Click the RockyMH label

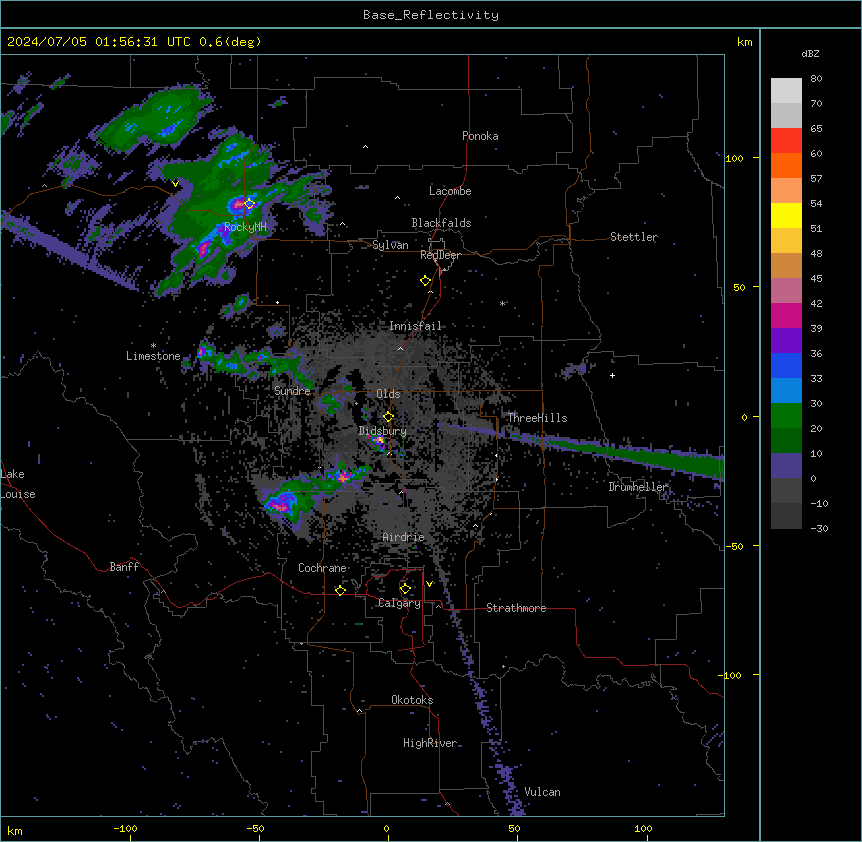(x=245, y=227)
